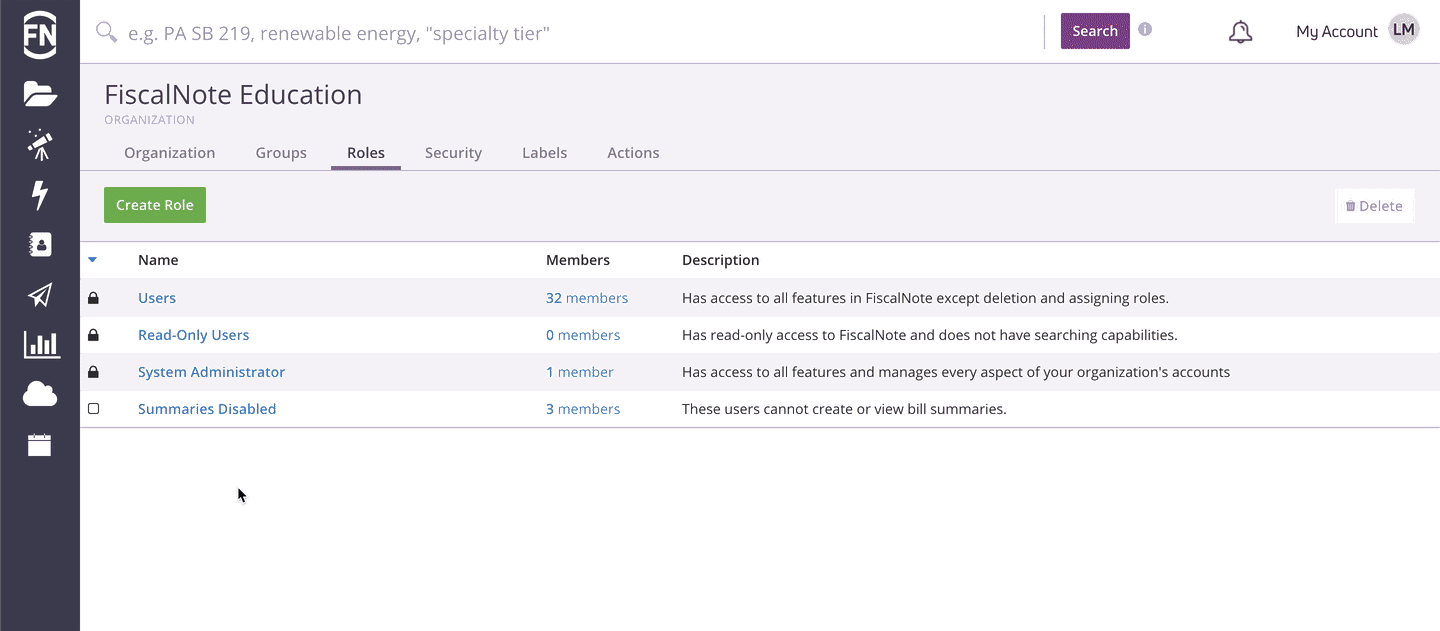This screenshot has height=631, width=1440.
Task: Click the cloud icon in the sidebar
Action: coord(40,395)
